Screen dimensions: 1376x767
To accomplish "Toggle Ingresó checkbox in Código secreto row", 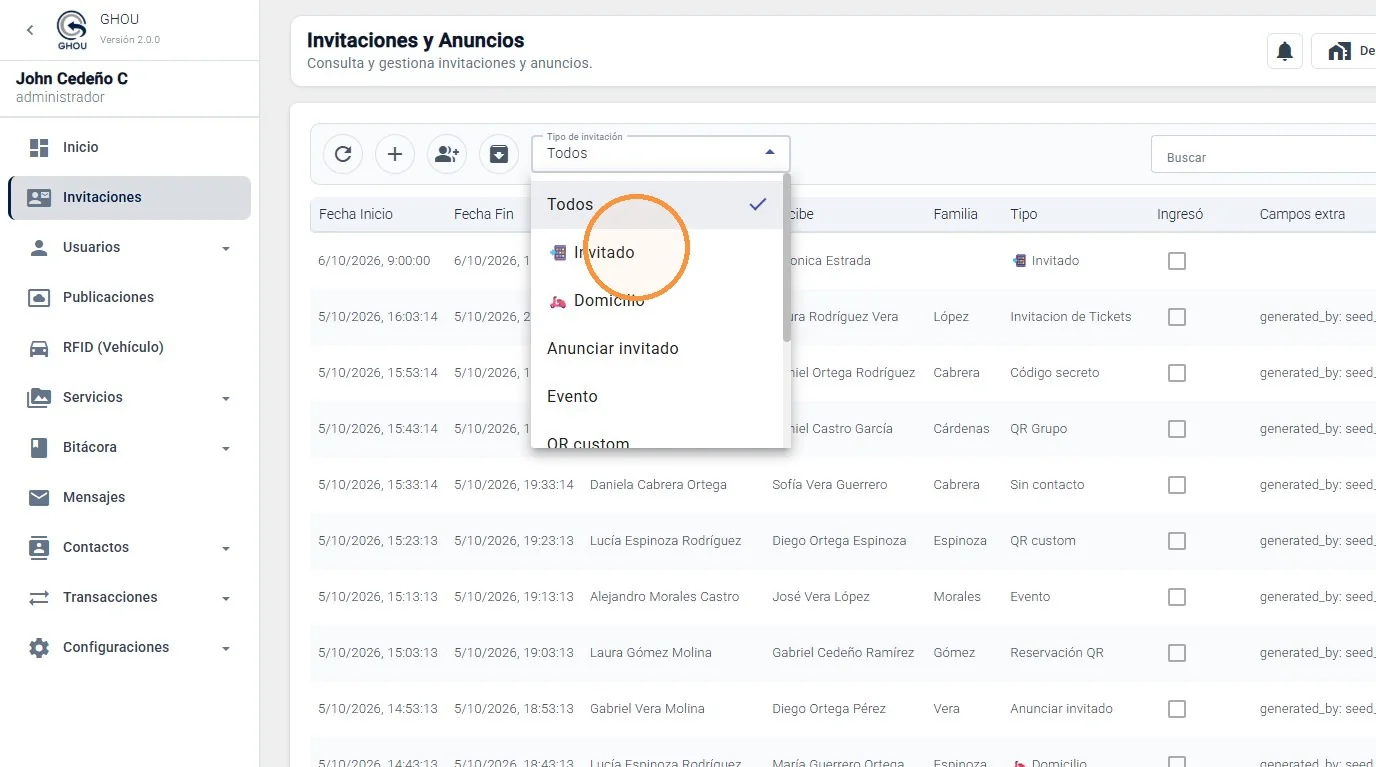I will click(1177, 373).
